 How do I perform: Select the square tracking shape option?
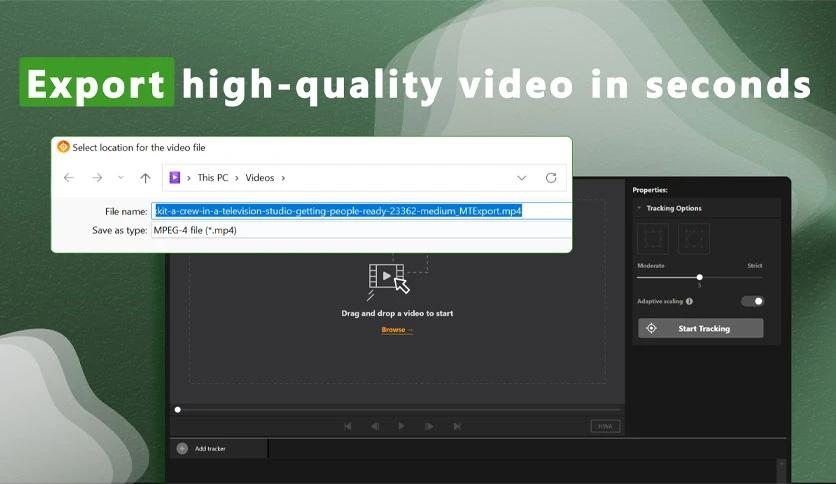click(x=653, y=239)
